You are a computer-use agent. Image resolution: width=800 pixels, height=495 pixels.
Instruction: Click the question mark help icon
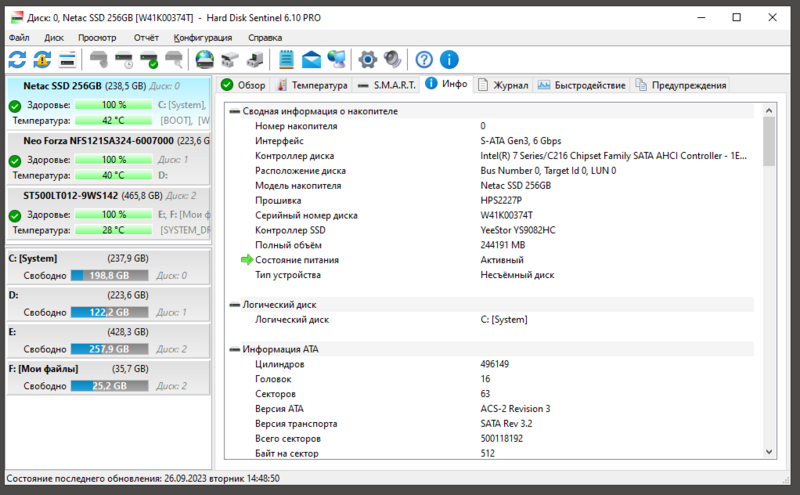tap(424, 59)
